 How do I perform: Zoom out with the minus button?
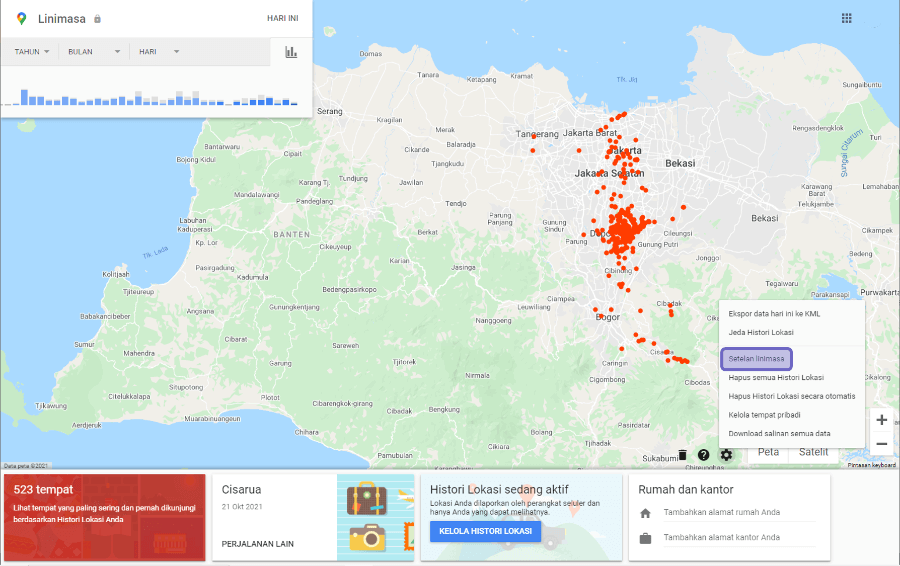[x=882, y=444]
